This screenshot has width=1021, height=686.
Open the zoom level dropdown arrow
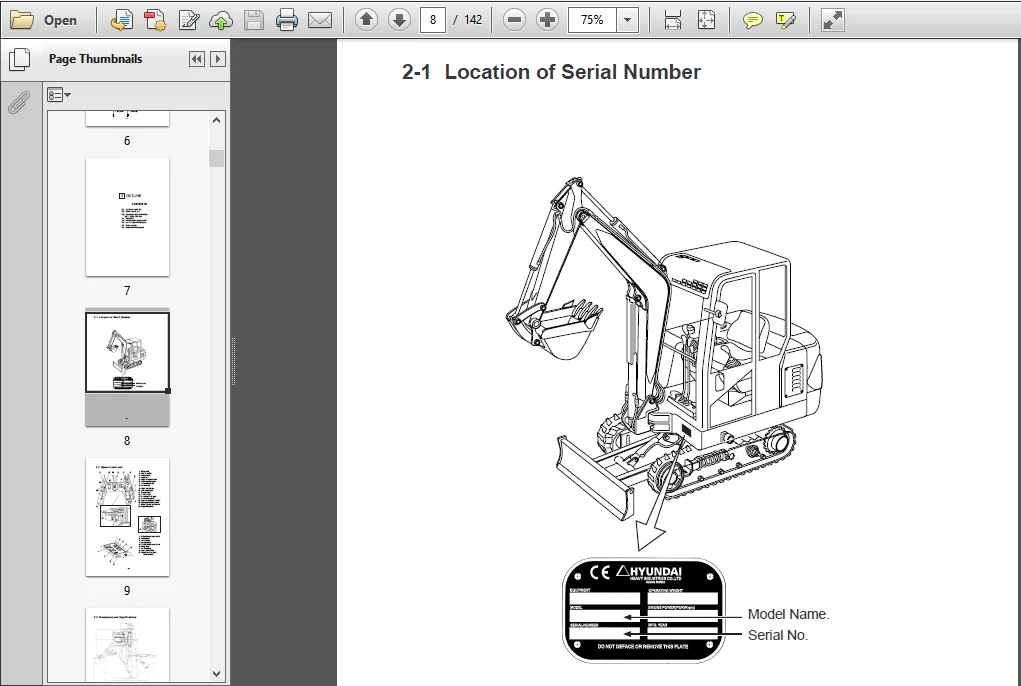627,20
